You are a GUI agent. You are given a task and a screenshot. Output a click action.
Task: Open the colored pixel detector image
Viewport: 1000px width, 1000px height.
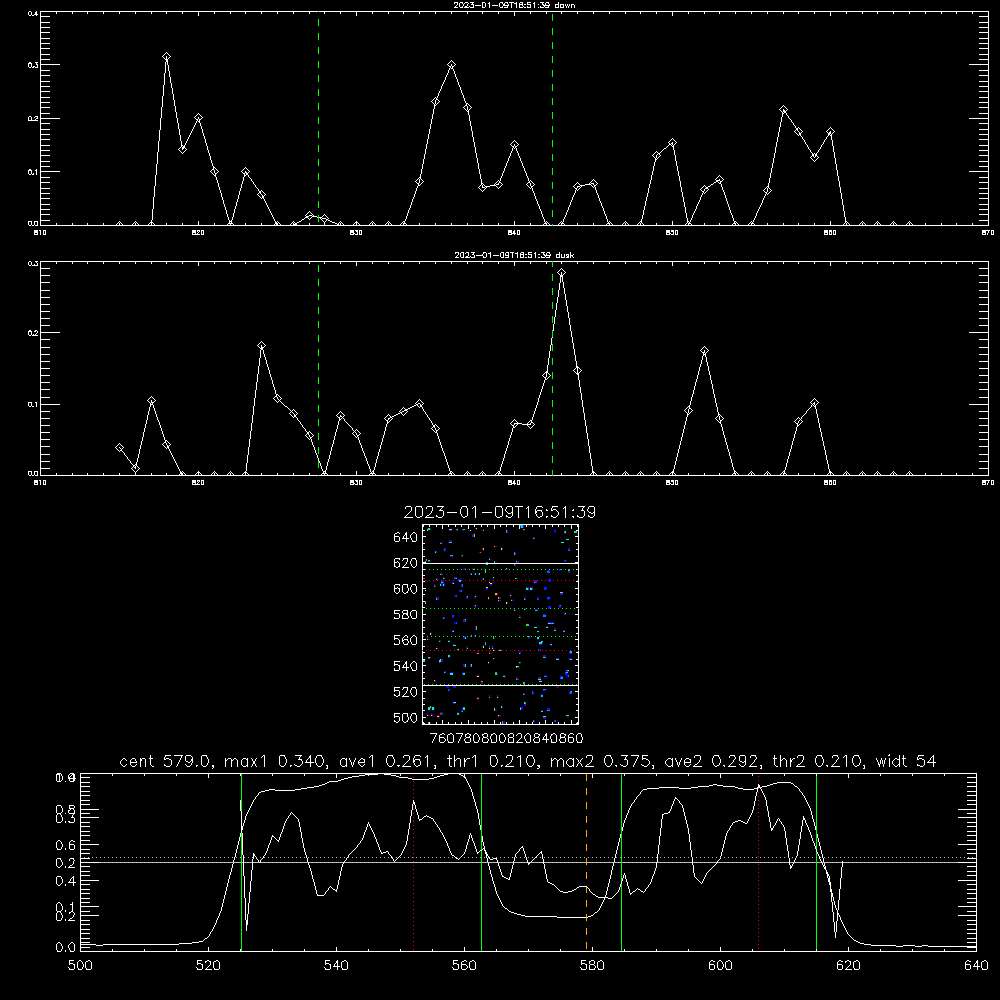coord(500,624)
